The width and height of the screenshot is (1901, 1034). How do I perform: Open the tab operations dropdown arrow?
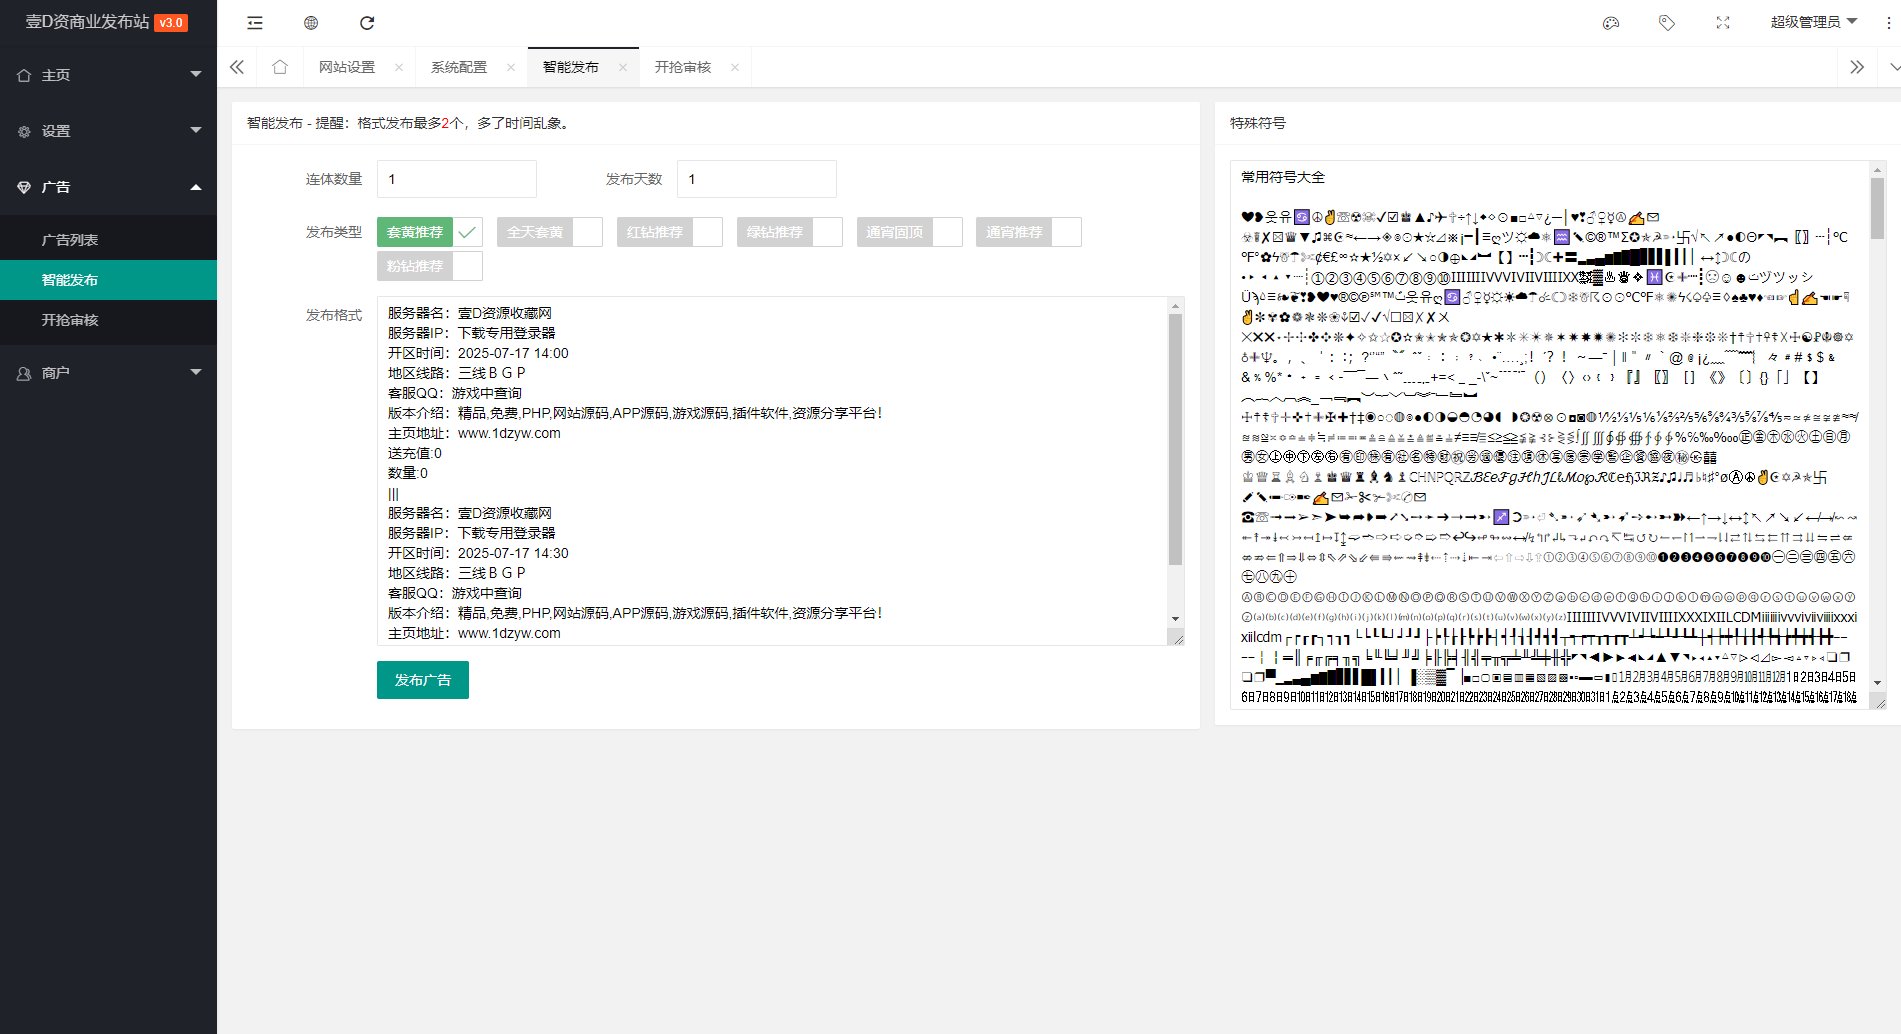[1894, 67]
